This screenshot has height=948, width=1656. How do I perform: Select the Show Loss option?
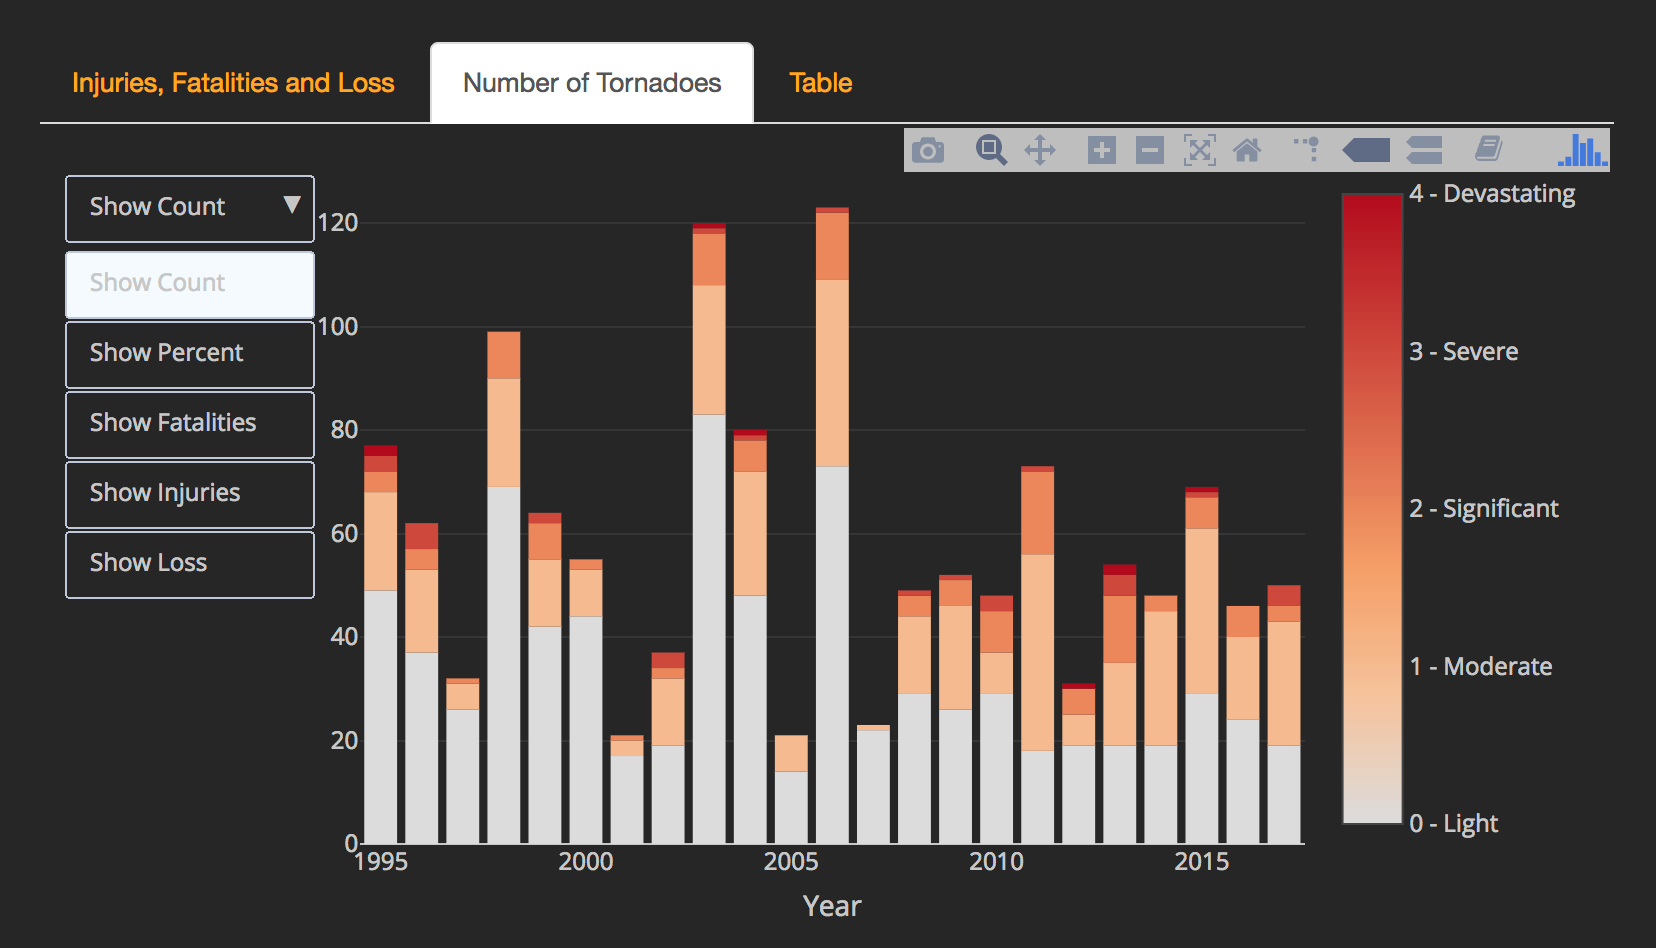pos(190,564)
